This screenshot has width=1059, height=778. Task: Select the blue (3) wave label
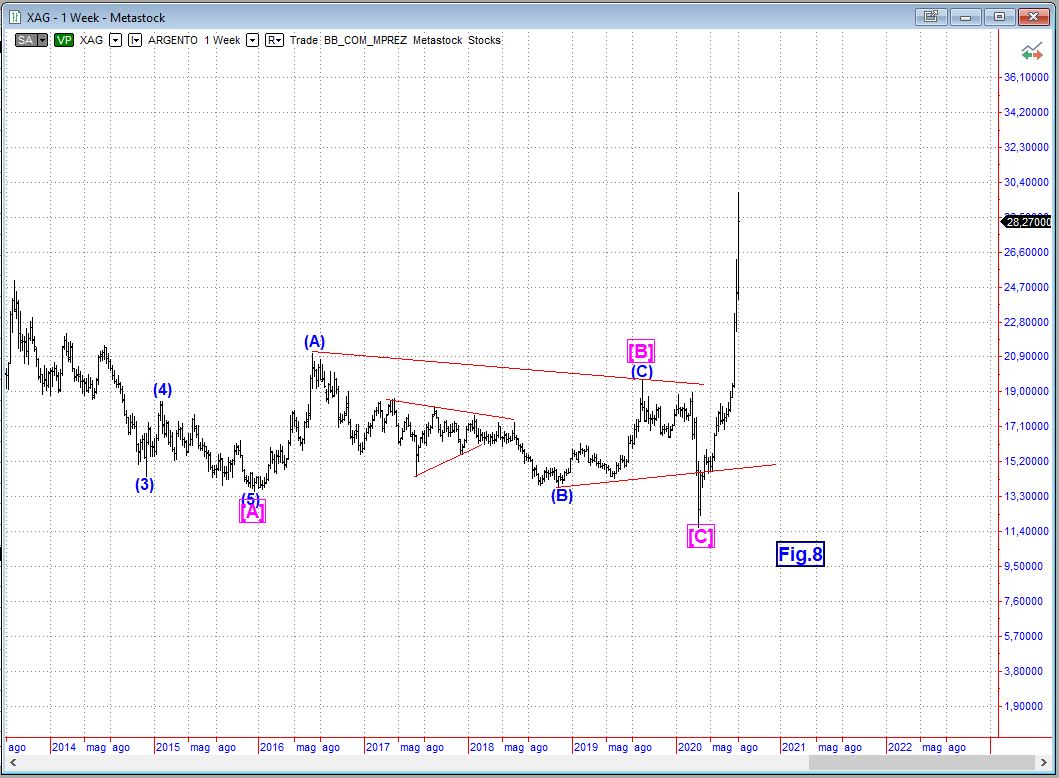tap(145, 484)
